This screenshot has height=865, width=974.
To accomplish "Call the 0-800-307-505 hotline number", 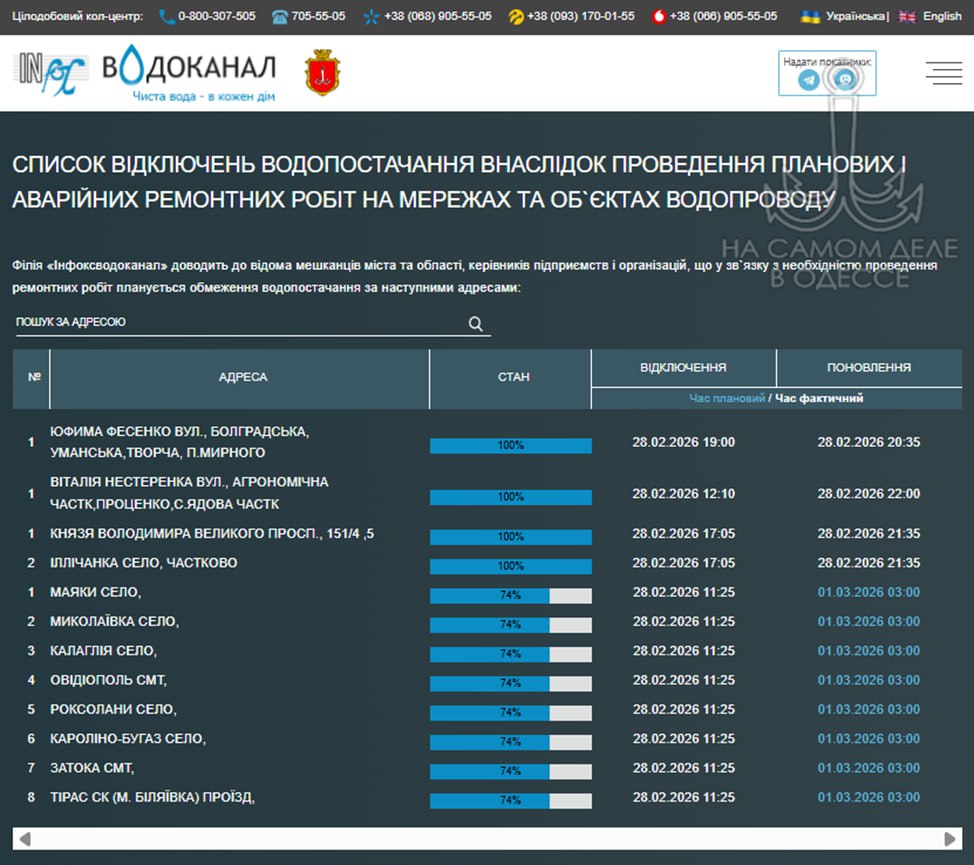I will pos(216,17).
